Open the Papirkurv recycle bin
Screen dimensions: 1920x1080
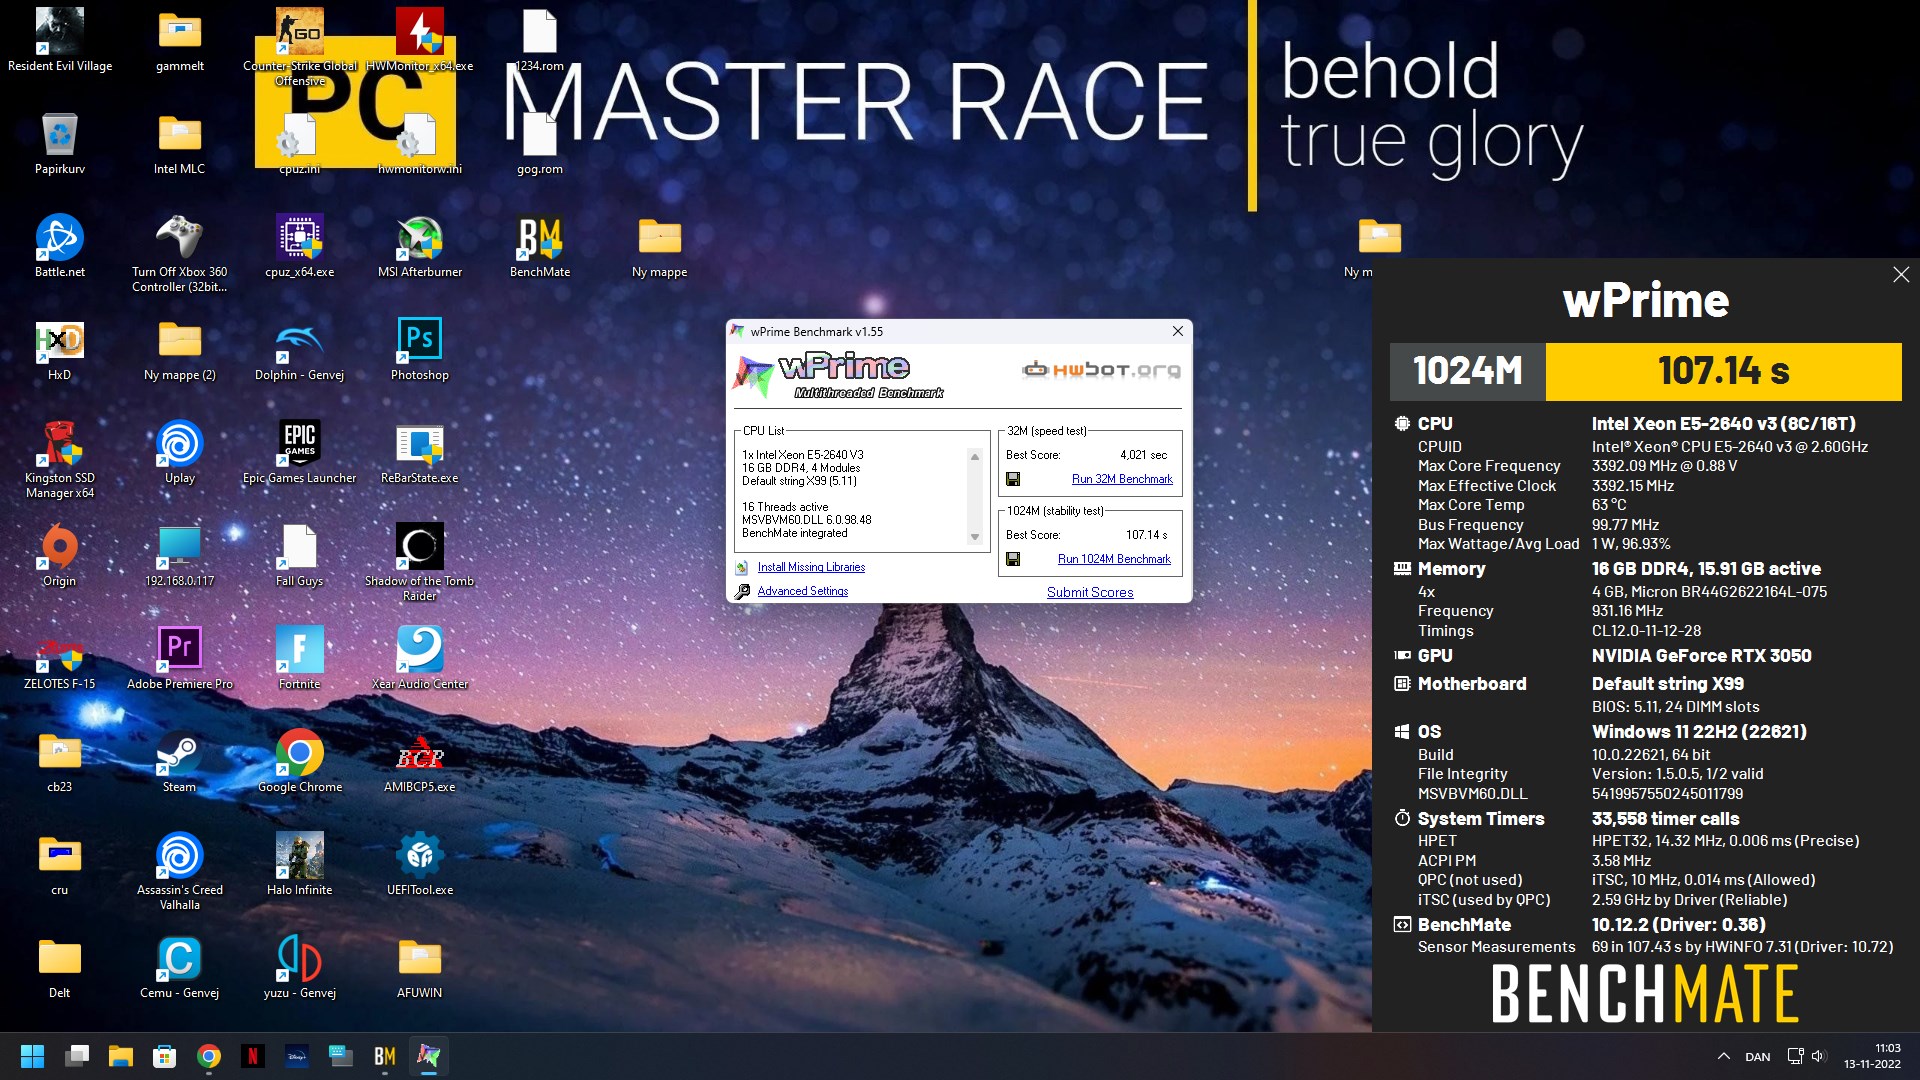tap(60, 143)
